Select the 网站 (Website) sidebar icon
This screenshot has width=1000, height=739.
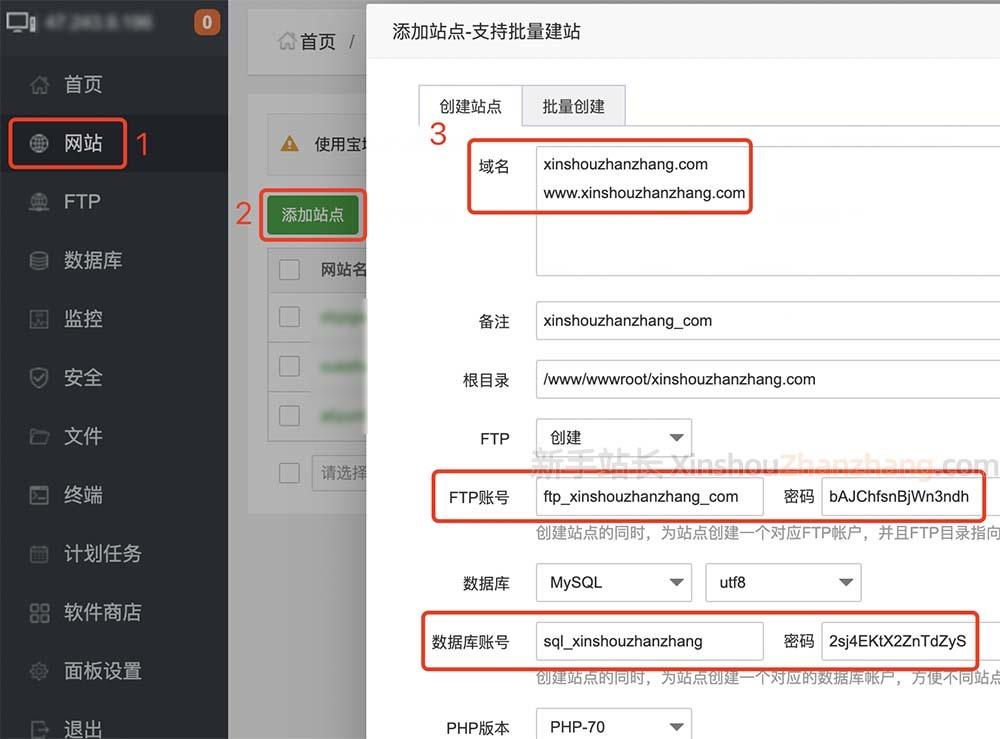pyautogui.click(x=75, y=143)
